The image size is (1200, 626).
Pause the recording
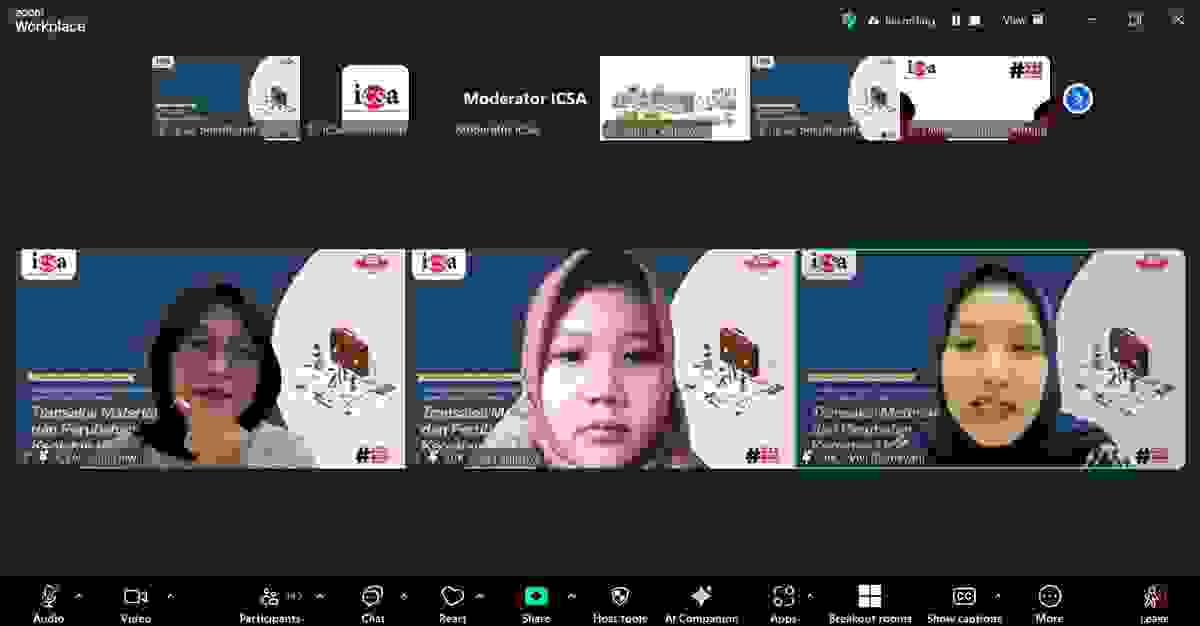pyautogui.click(x=955, y=19)
